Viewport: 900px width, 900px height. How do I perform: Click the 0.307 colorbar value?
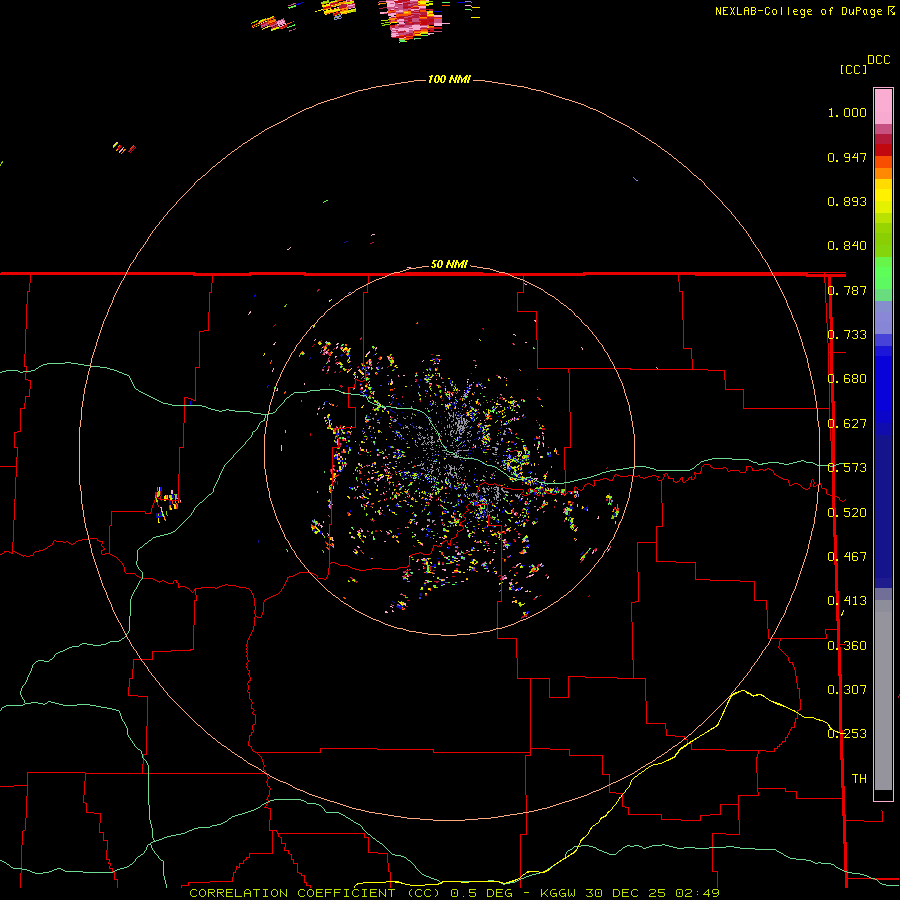847,690
